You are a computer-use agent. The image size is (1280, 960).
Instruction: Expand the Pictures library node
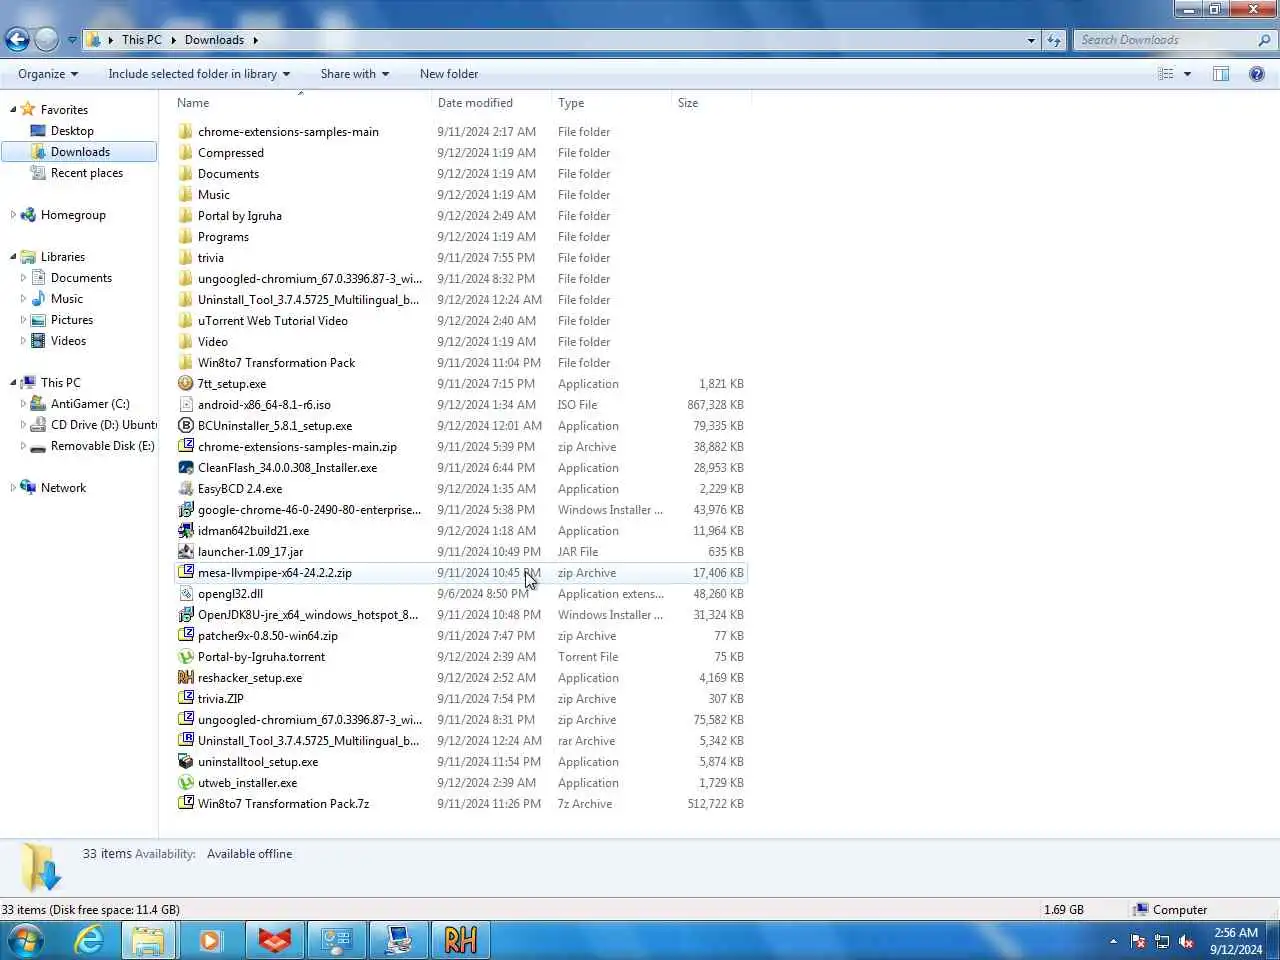[x=23, y=320]
